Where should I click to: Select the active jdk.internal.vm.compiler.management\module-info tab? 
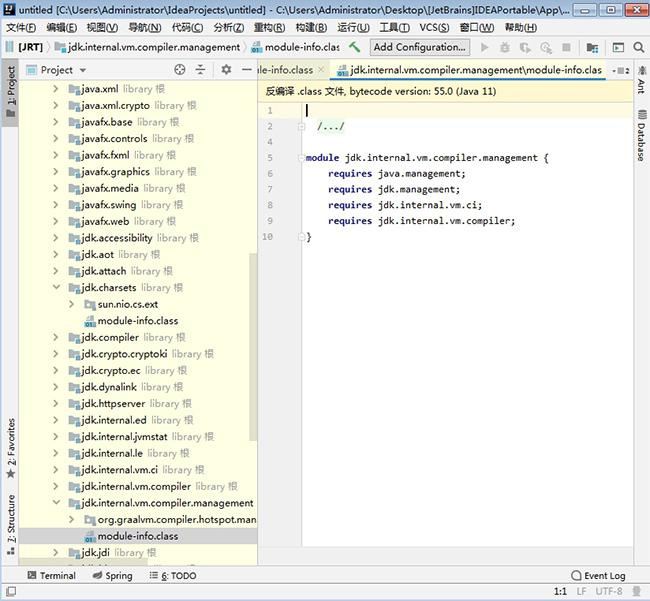click(470, 70)
